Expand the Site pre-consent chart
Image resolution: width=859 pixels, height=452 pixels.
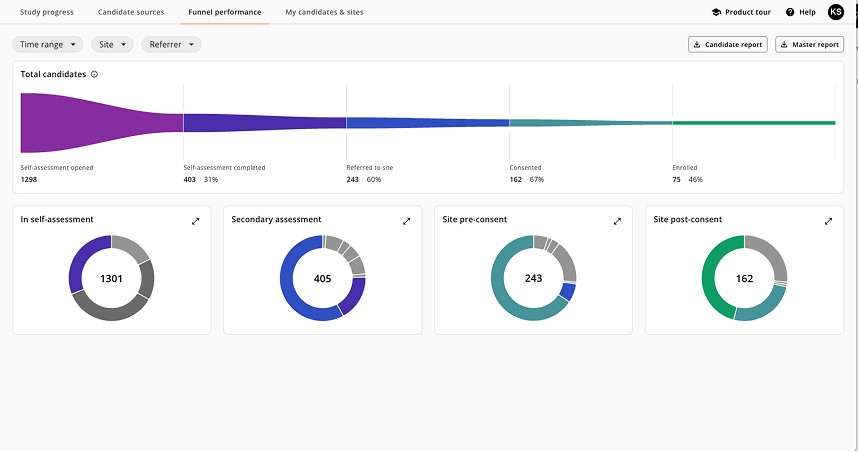[x=618, y=221]
